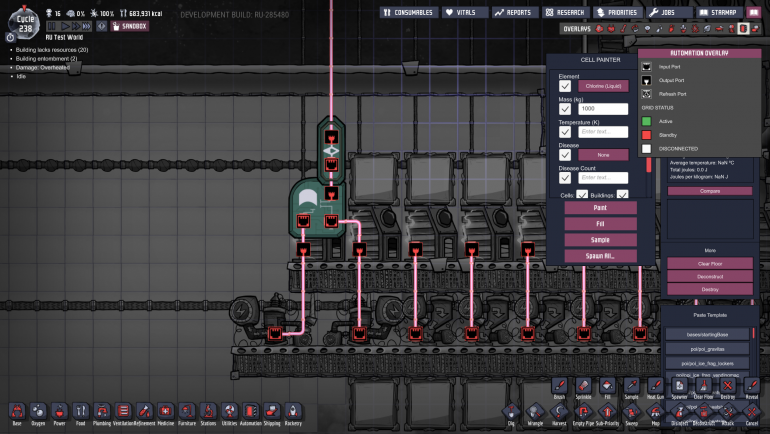Toggle the Cells checkbox
Viewport: 770px width, 434px height.
pyautogui.click(x=582, y=195)
